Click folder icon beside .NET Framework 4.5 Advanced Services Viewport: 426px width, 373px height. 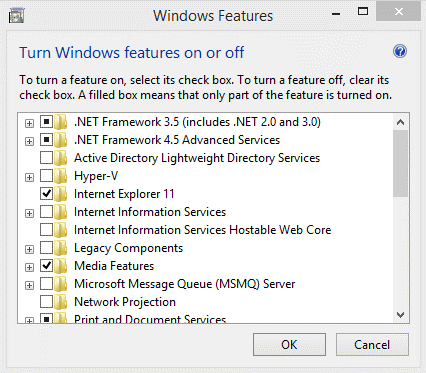[61, 140]
